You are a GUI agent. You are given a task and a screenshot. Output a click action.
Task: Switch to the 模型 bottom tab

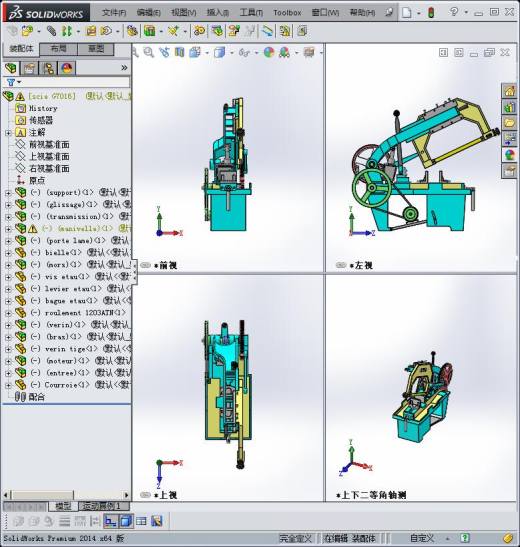63,506
